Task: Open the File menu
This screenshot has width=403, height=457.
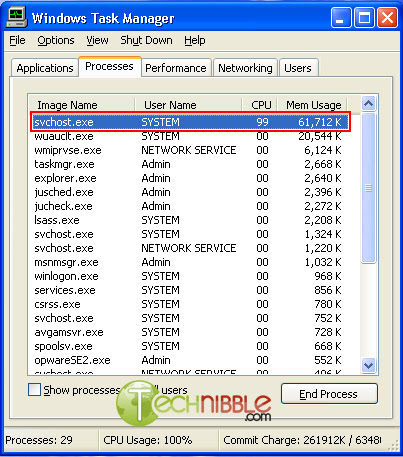Action: pos(17,40)
